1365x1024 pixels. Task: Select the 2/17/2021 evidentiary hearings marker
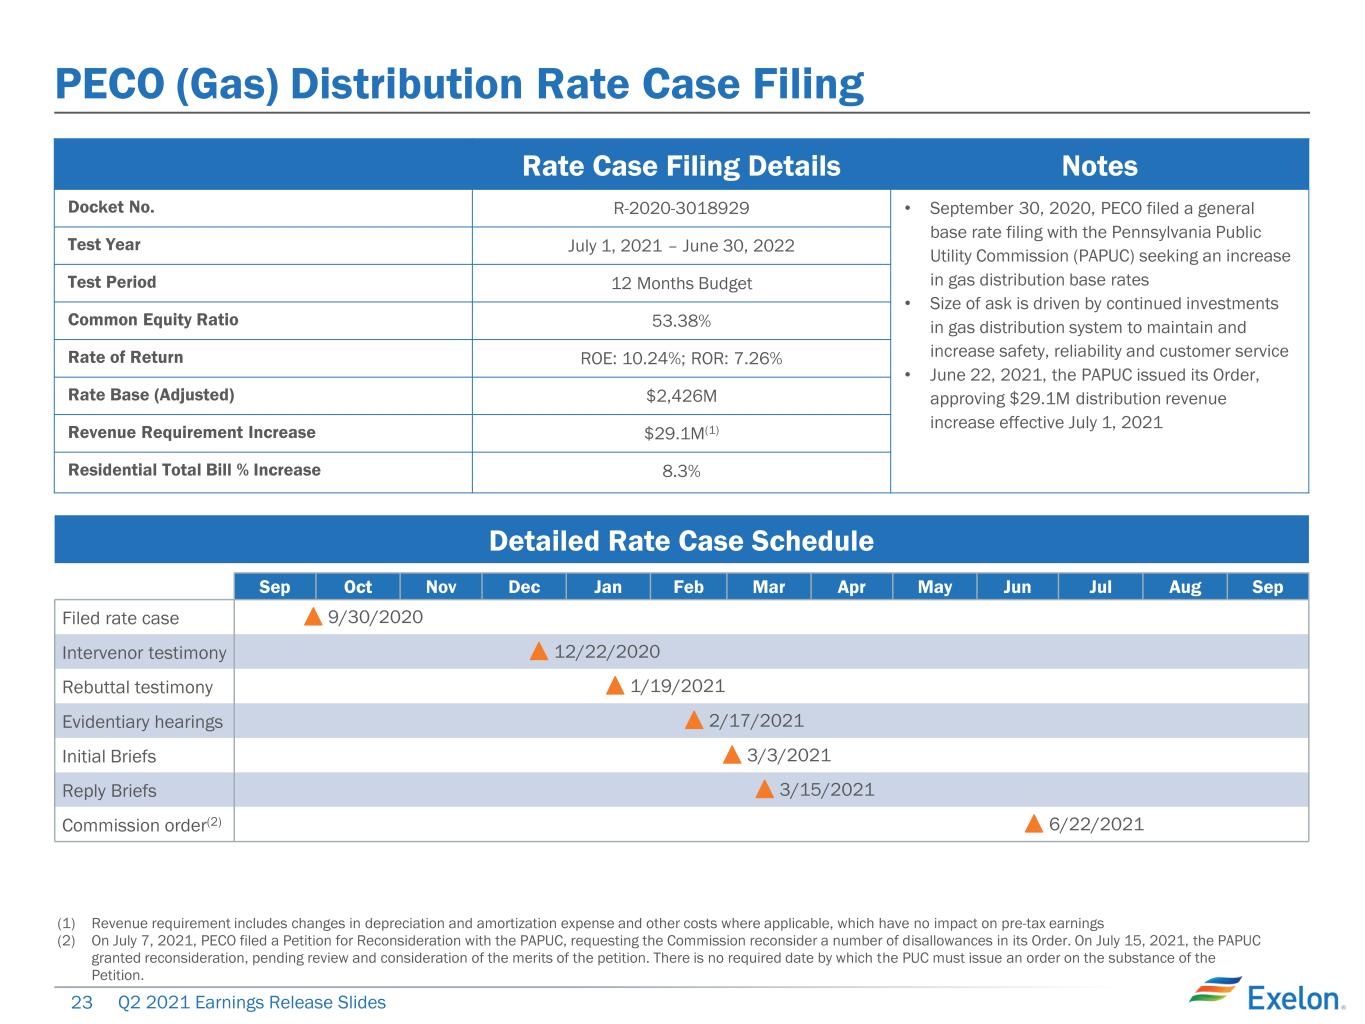click(693, 720)
